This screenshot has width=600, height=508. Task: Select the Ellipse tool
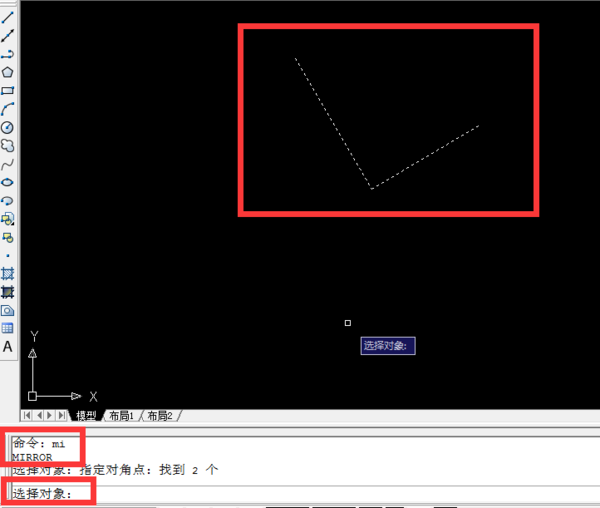coord(8,182)
